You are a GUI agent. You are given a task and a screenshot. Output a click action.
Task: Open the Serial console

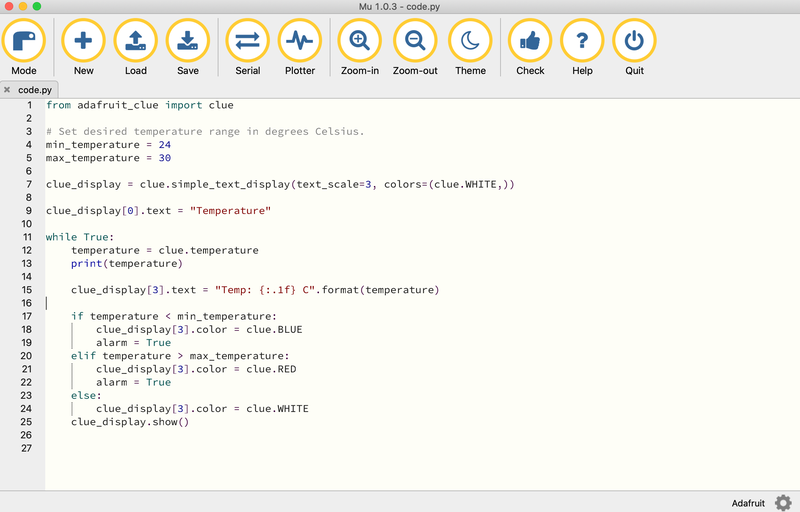pos(247,41)
